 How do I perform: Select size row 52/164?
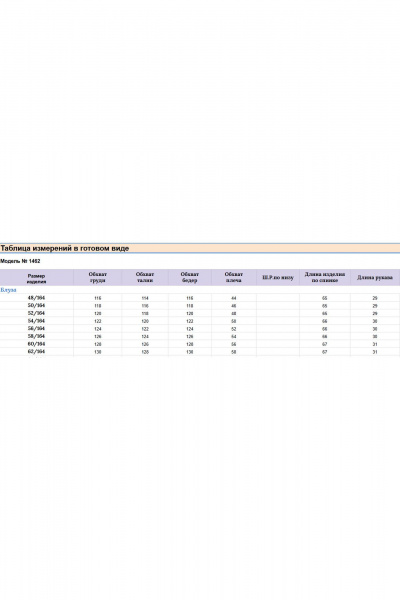[200, 313]
